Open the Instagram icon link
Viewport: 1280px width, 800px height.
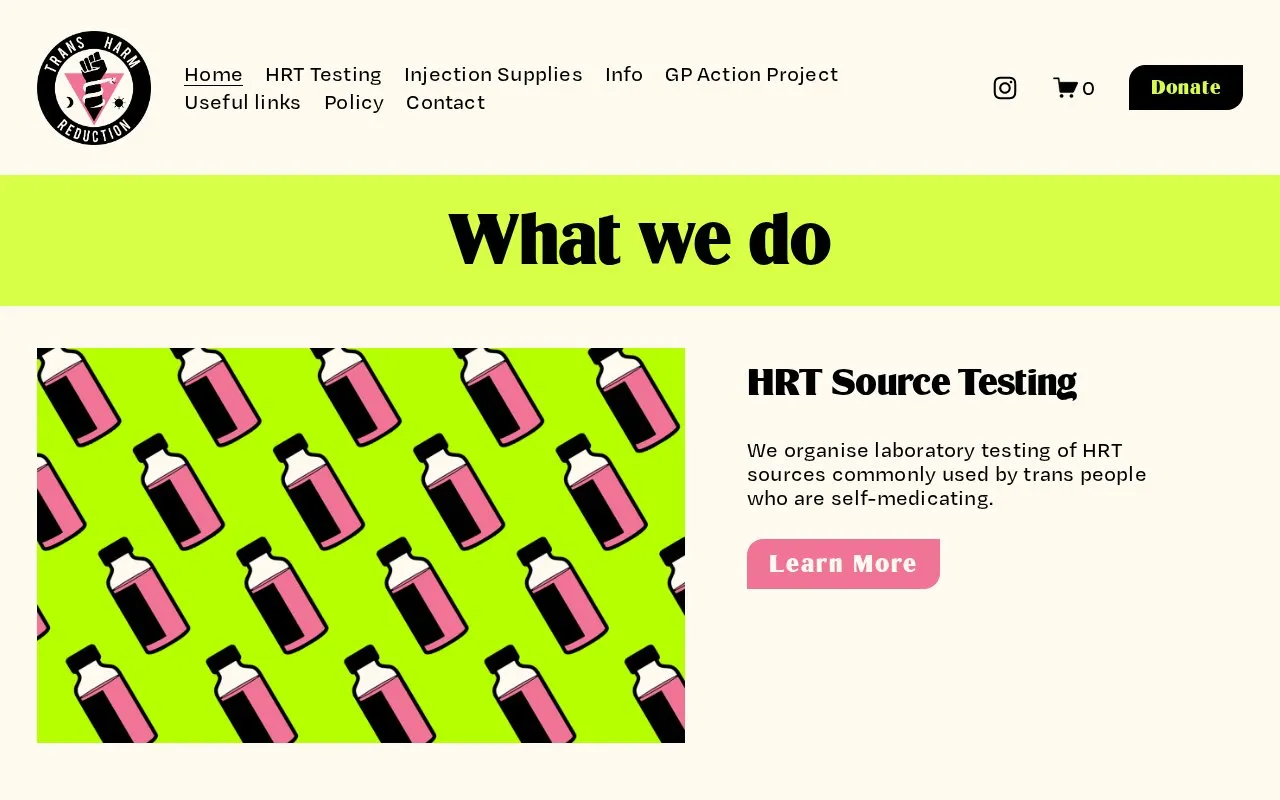tap(1005, 88)
